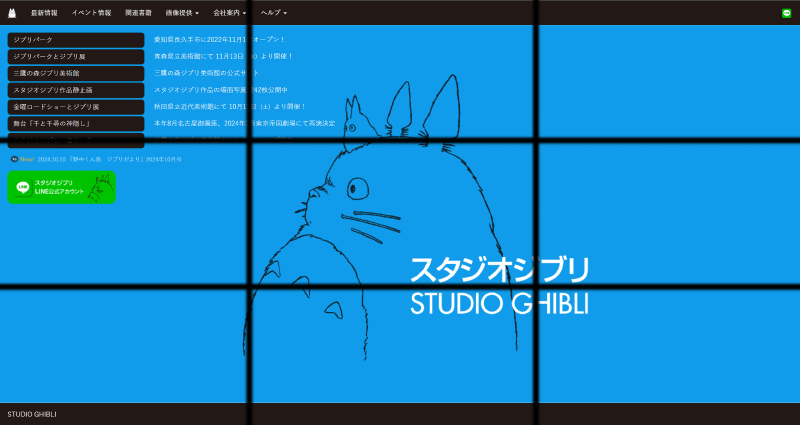Click the text starting with 秋田県立近代美術館にて
800x425 pixels.
tap(230, 107)
